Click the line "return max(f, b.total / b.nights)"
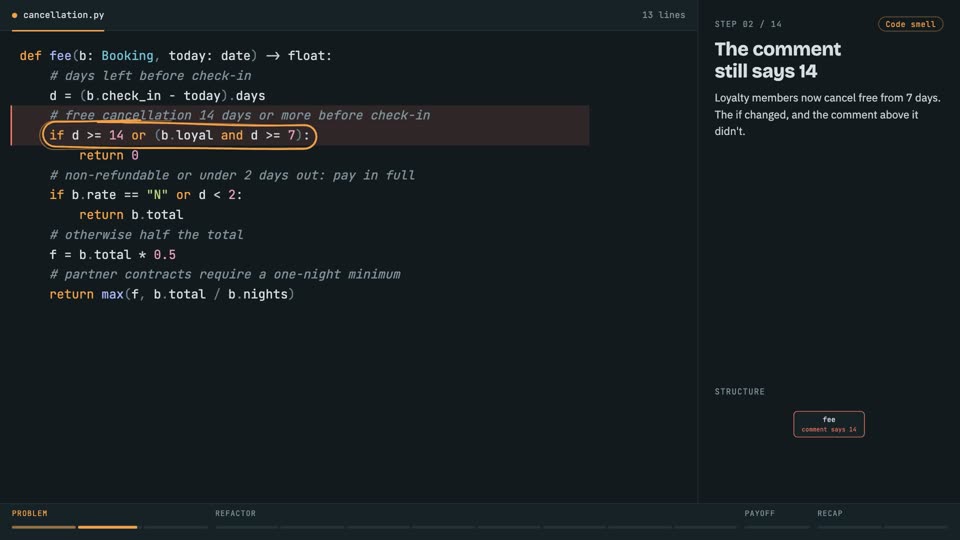The height and width of the screenshot is (540, 960). [x=172, y=294]
